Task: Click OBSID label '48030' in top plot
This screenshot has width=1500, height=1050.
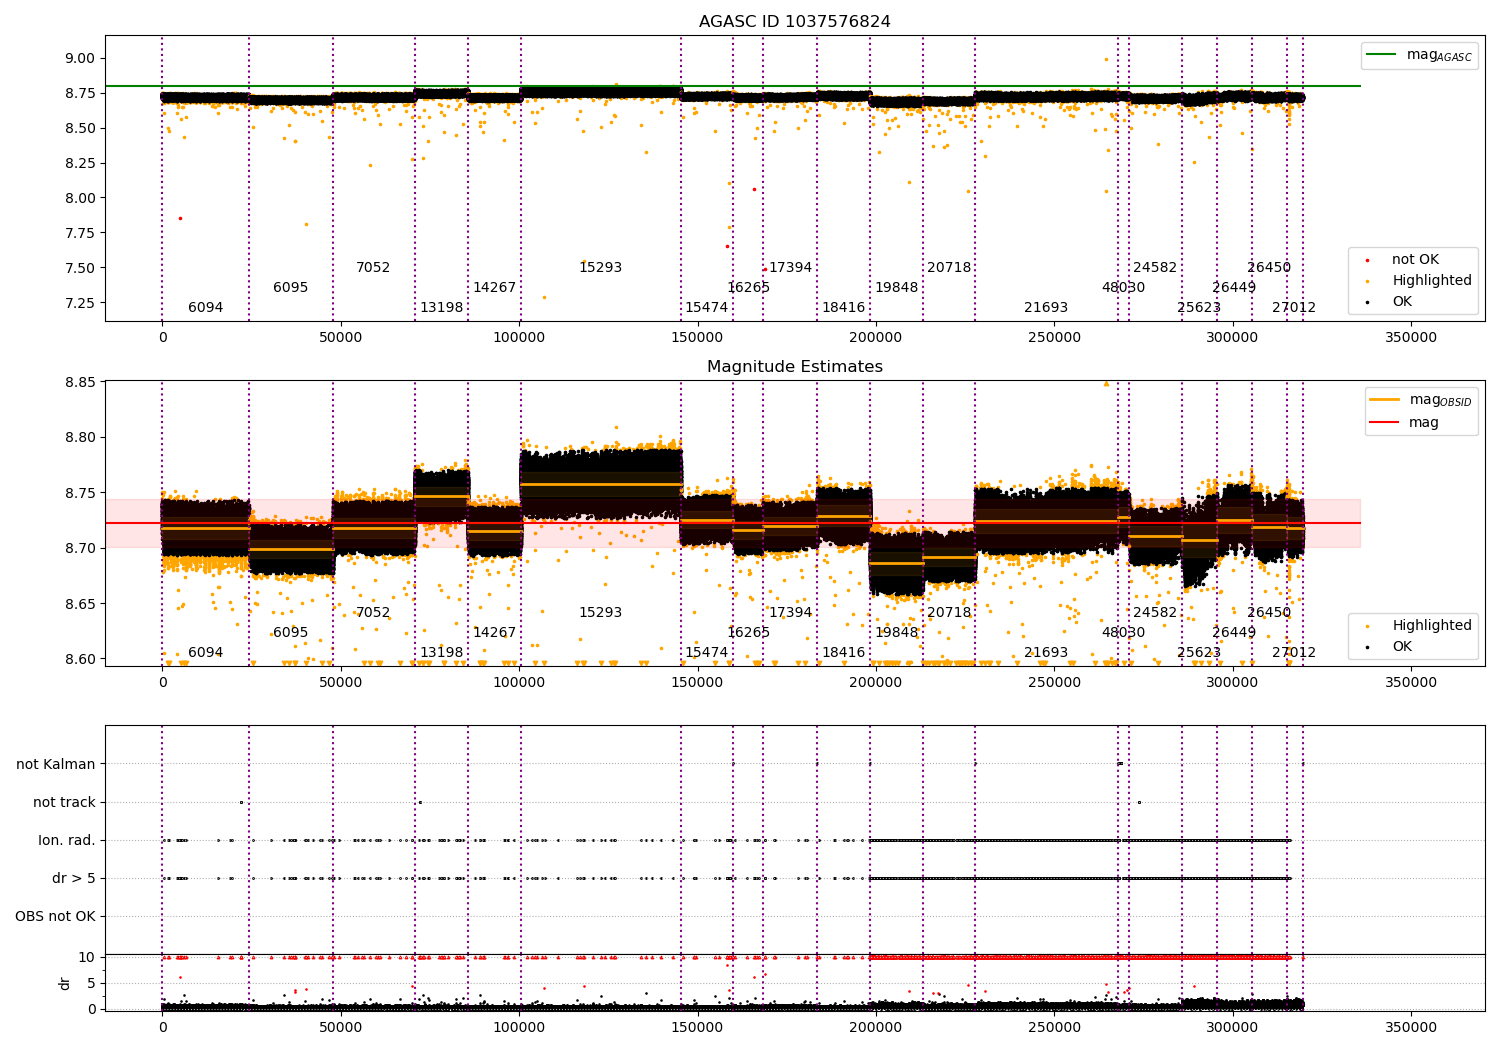Action: click(1123, 288)
